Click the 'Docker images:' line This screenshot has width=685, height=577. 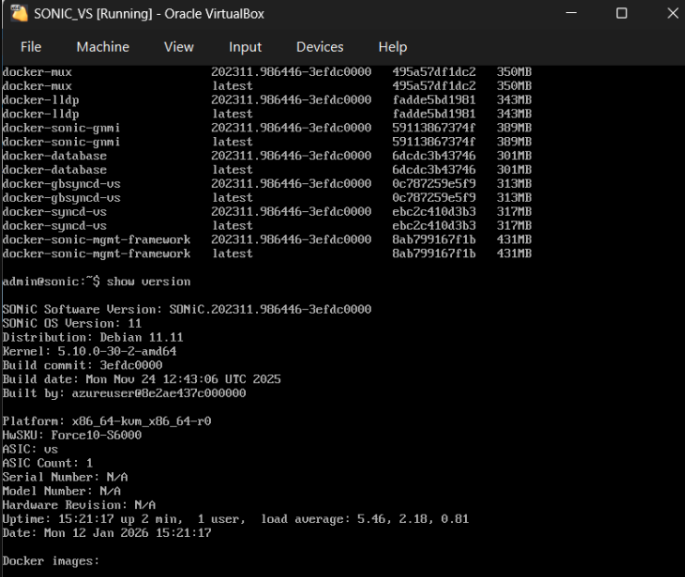[51, 561]
